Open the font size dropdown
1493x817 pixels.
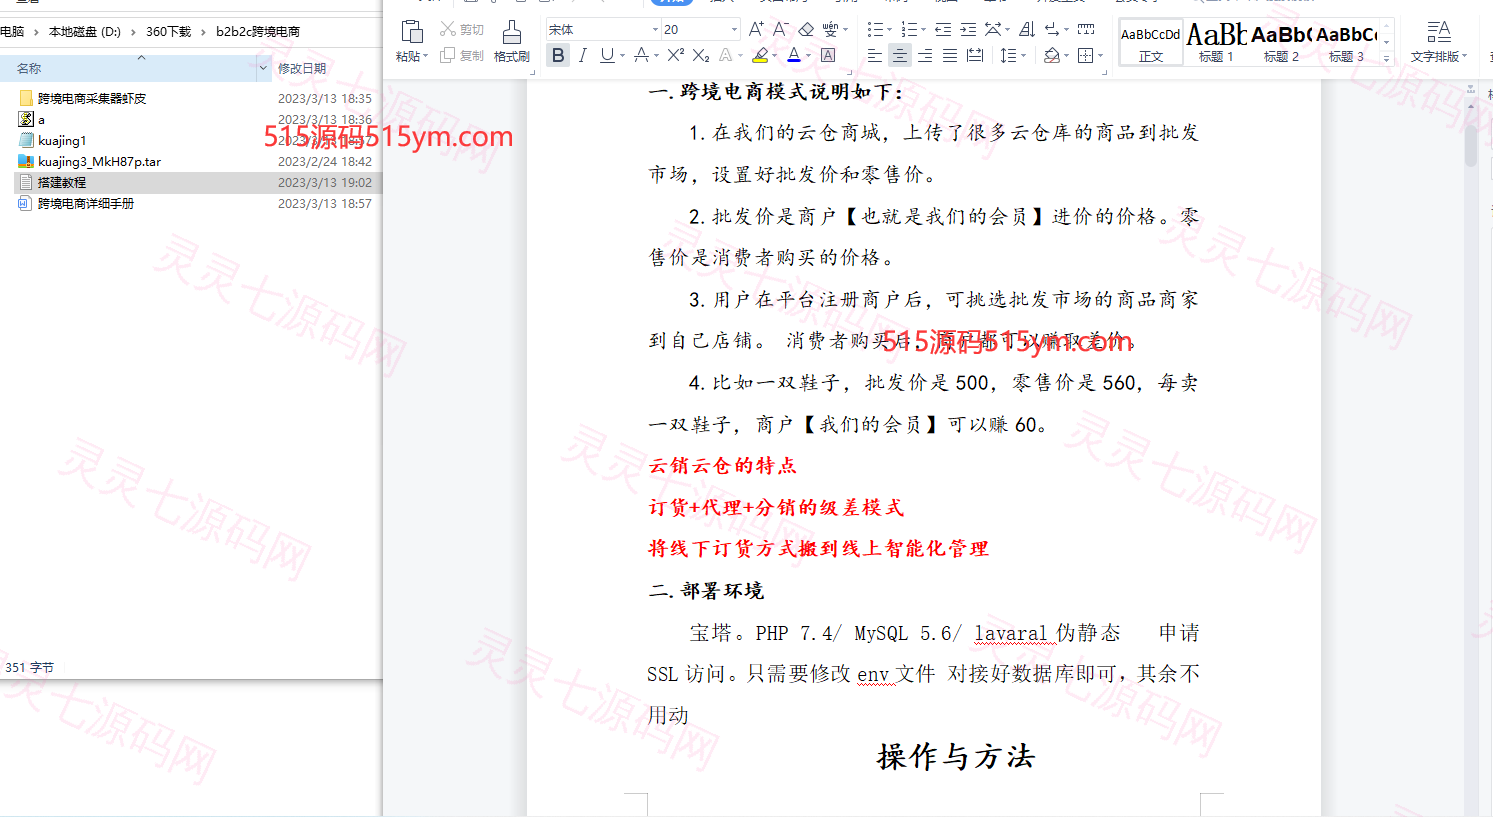coord(734,30)
